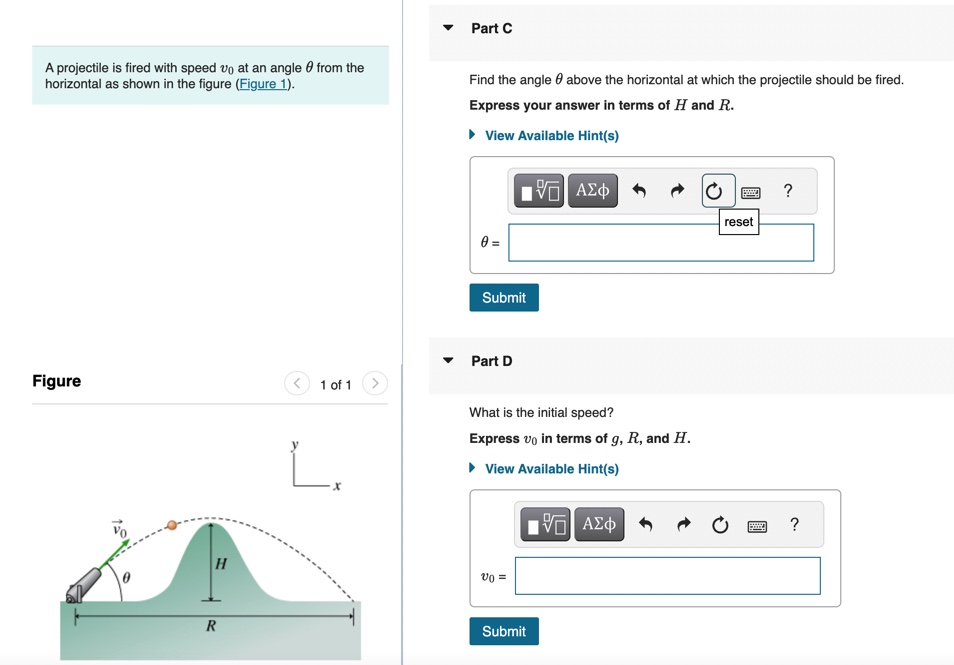Submit the answer for Part C
Screen dimensions: 954x665
click(503, 297)
